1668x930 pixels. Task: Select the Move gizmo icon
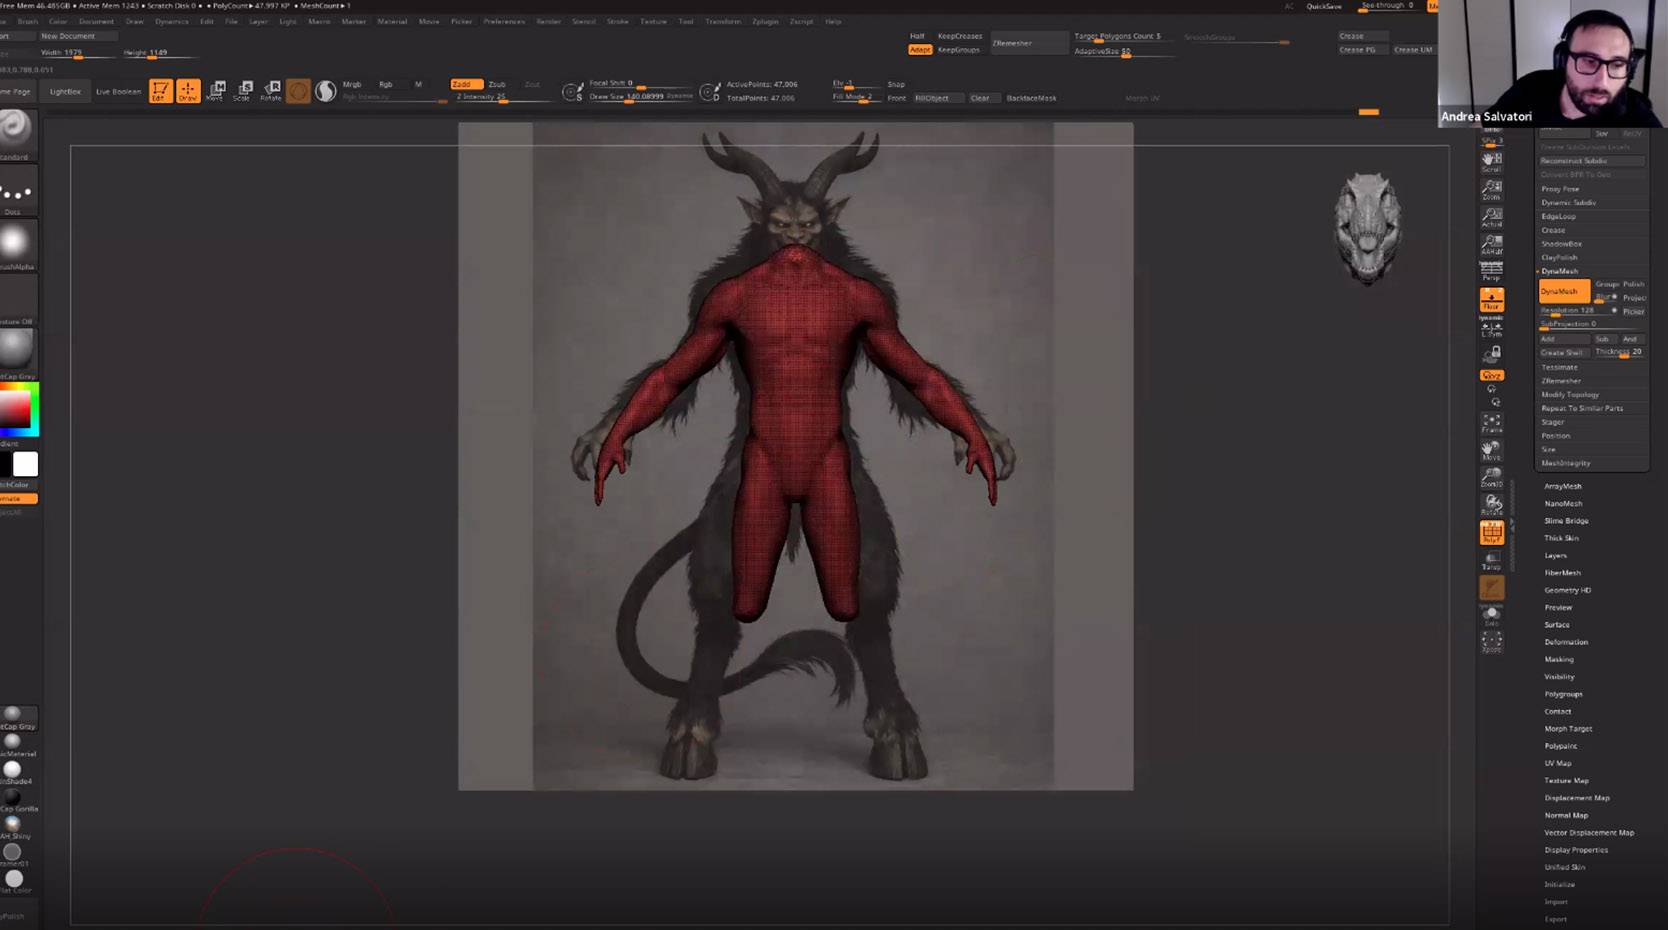click(215, 91)
